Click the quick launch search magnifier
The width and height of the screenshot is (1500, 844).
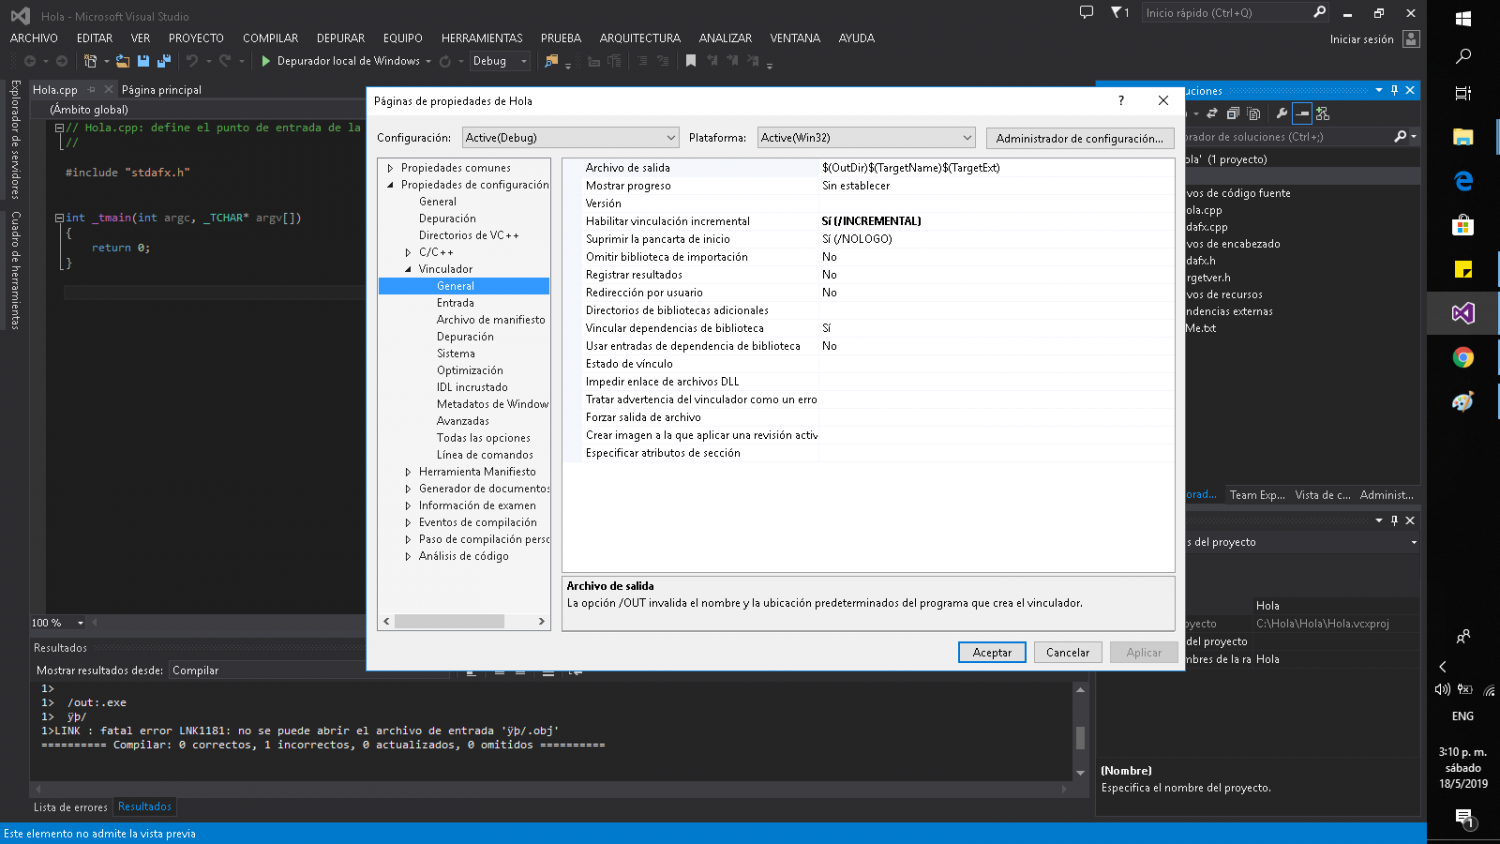[1319, 12]
